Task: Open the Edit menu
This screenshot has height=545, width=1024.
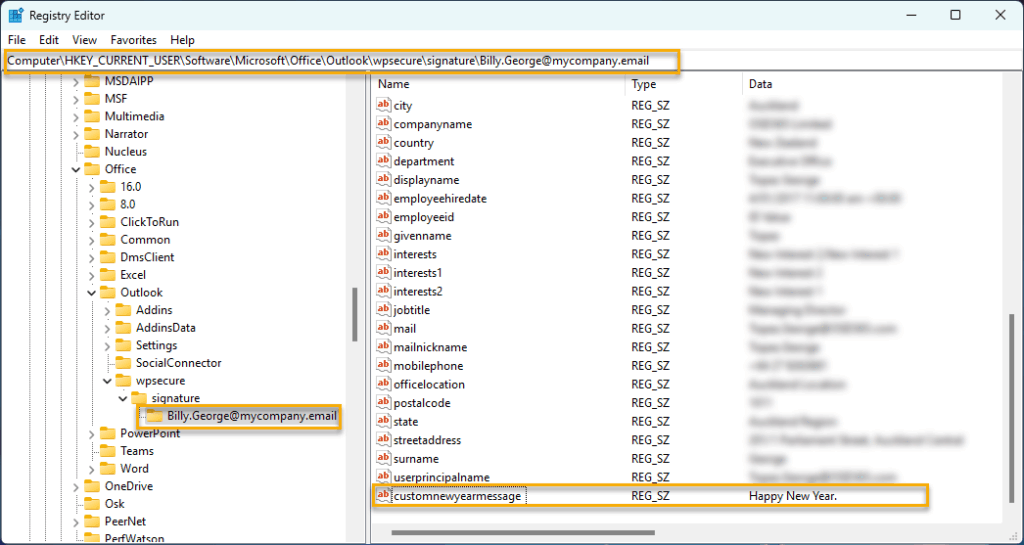Action: pyautogui.click(x=49, y=40)
